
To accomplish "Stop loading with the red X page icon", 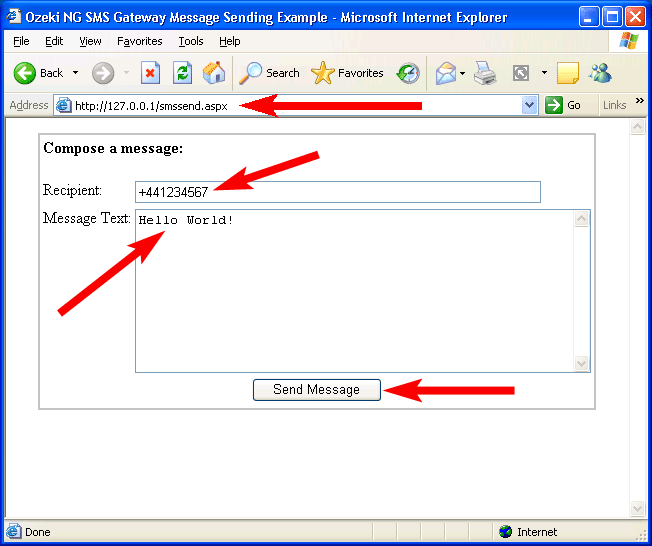I will pos(150,73).
